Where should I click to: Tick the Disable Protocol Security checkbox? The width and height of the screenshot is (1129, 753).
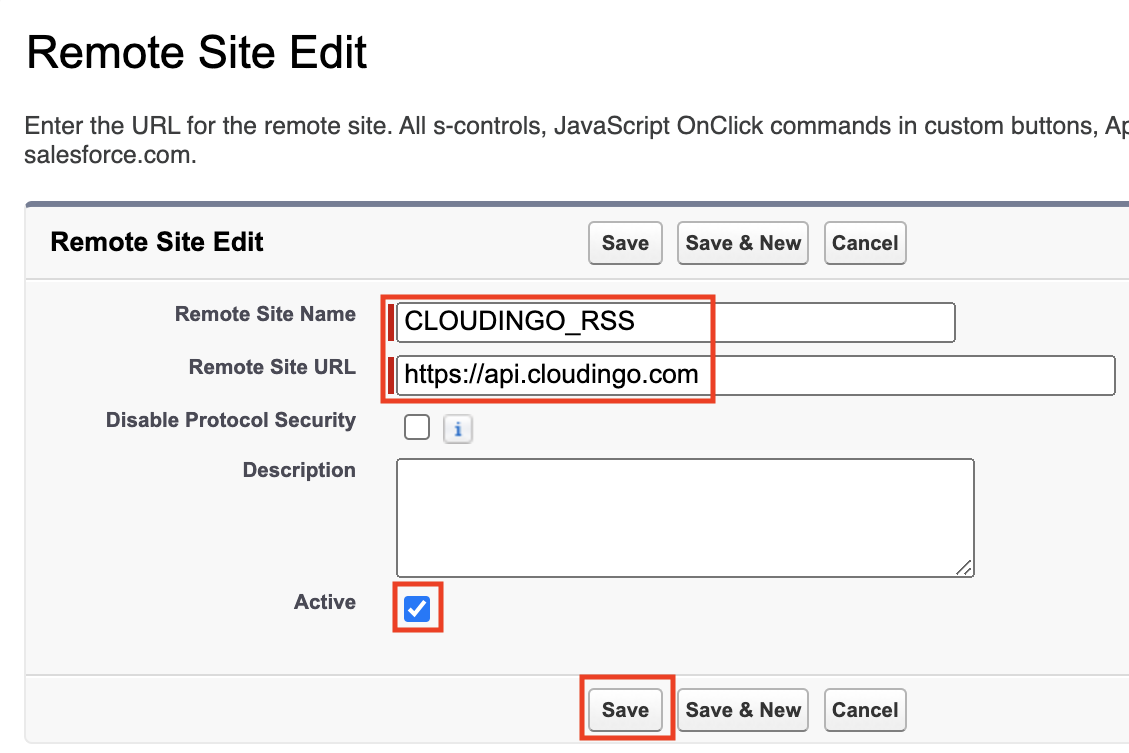click(x=417, y=427)
